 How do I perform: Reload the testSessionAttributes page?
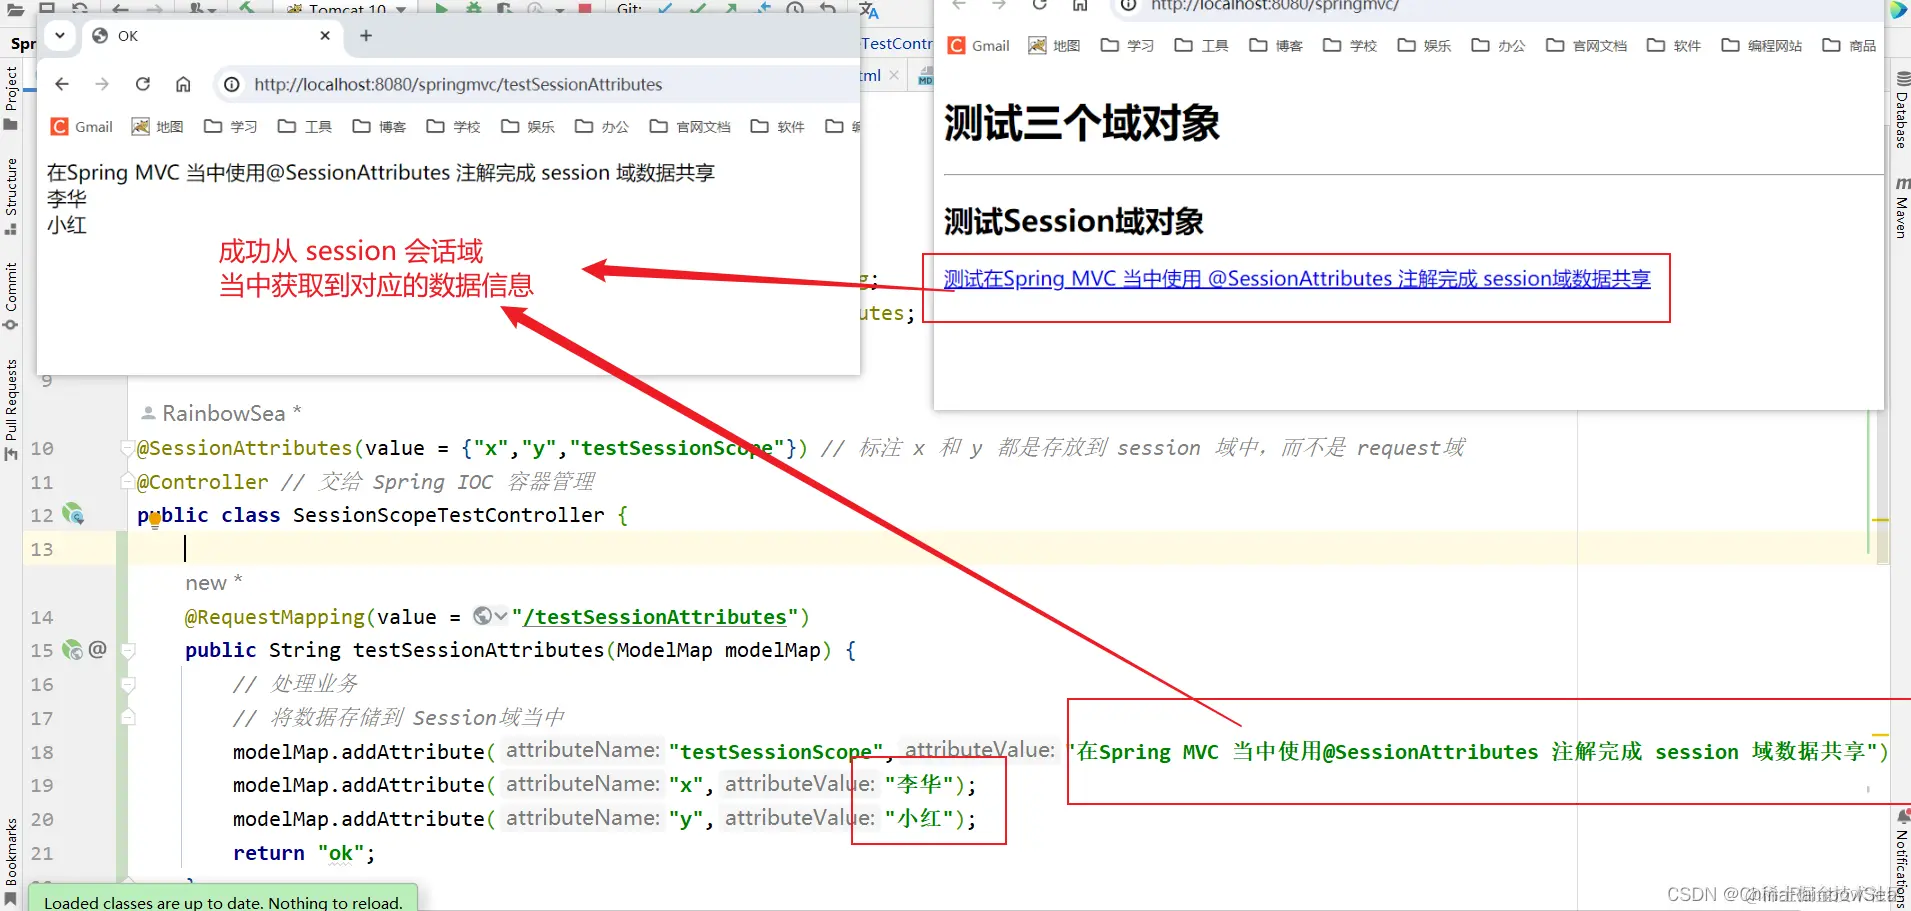coord(143,84)
